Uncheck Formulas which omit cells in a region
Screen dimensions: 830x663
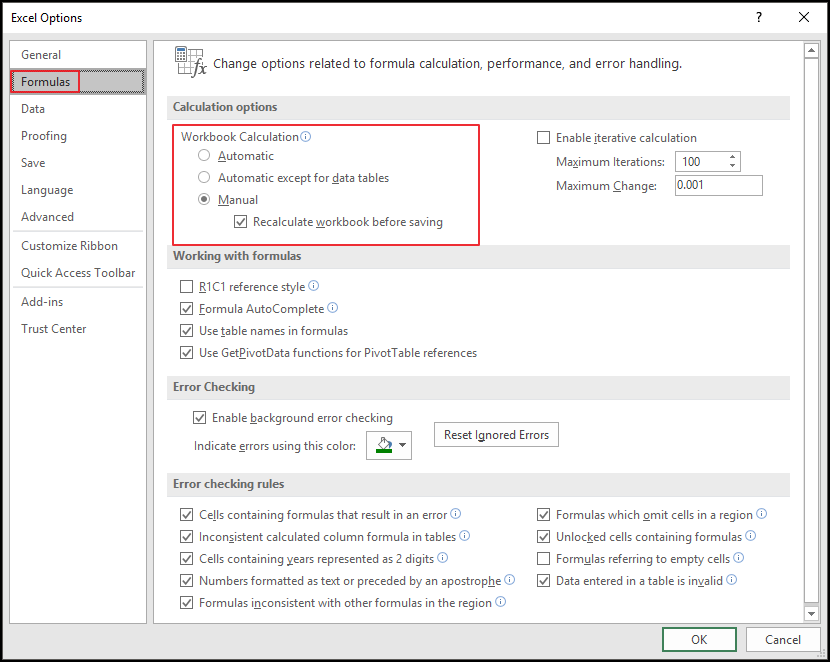[543, 514]
